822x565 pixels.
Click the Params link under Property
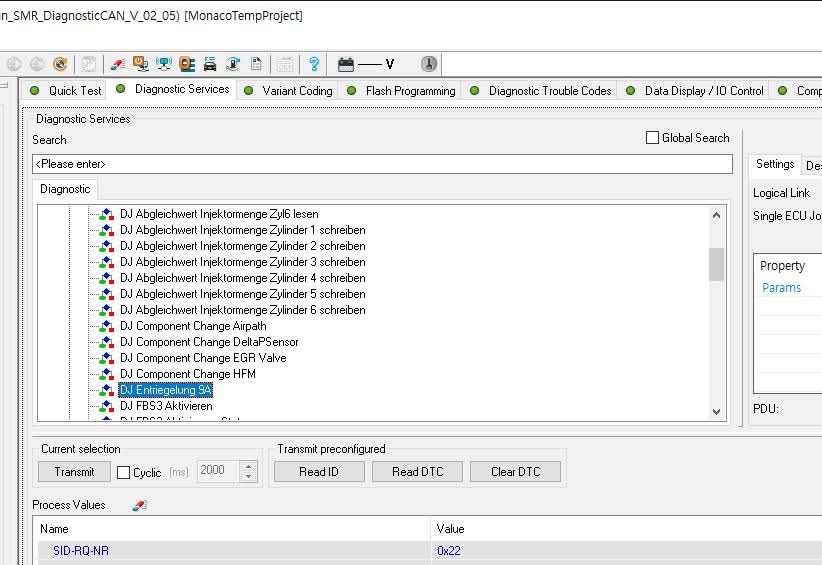[781, 288]
